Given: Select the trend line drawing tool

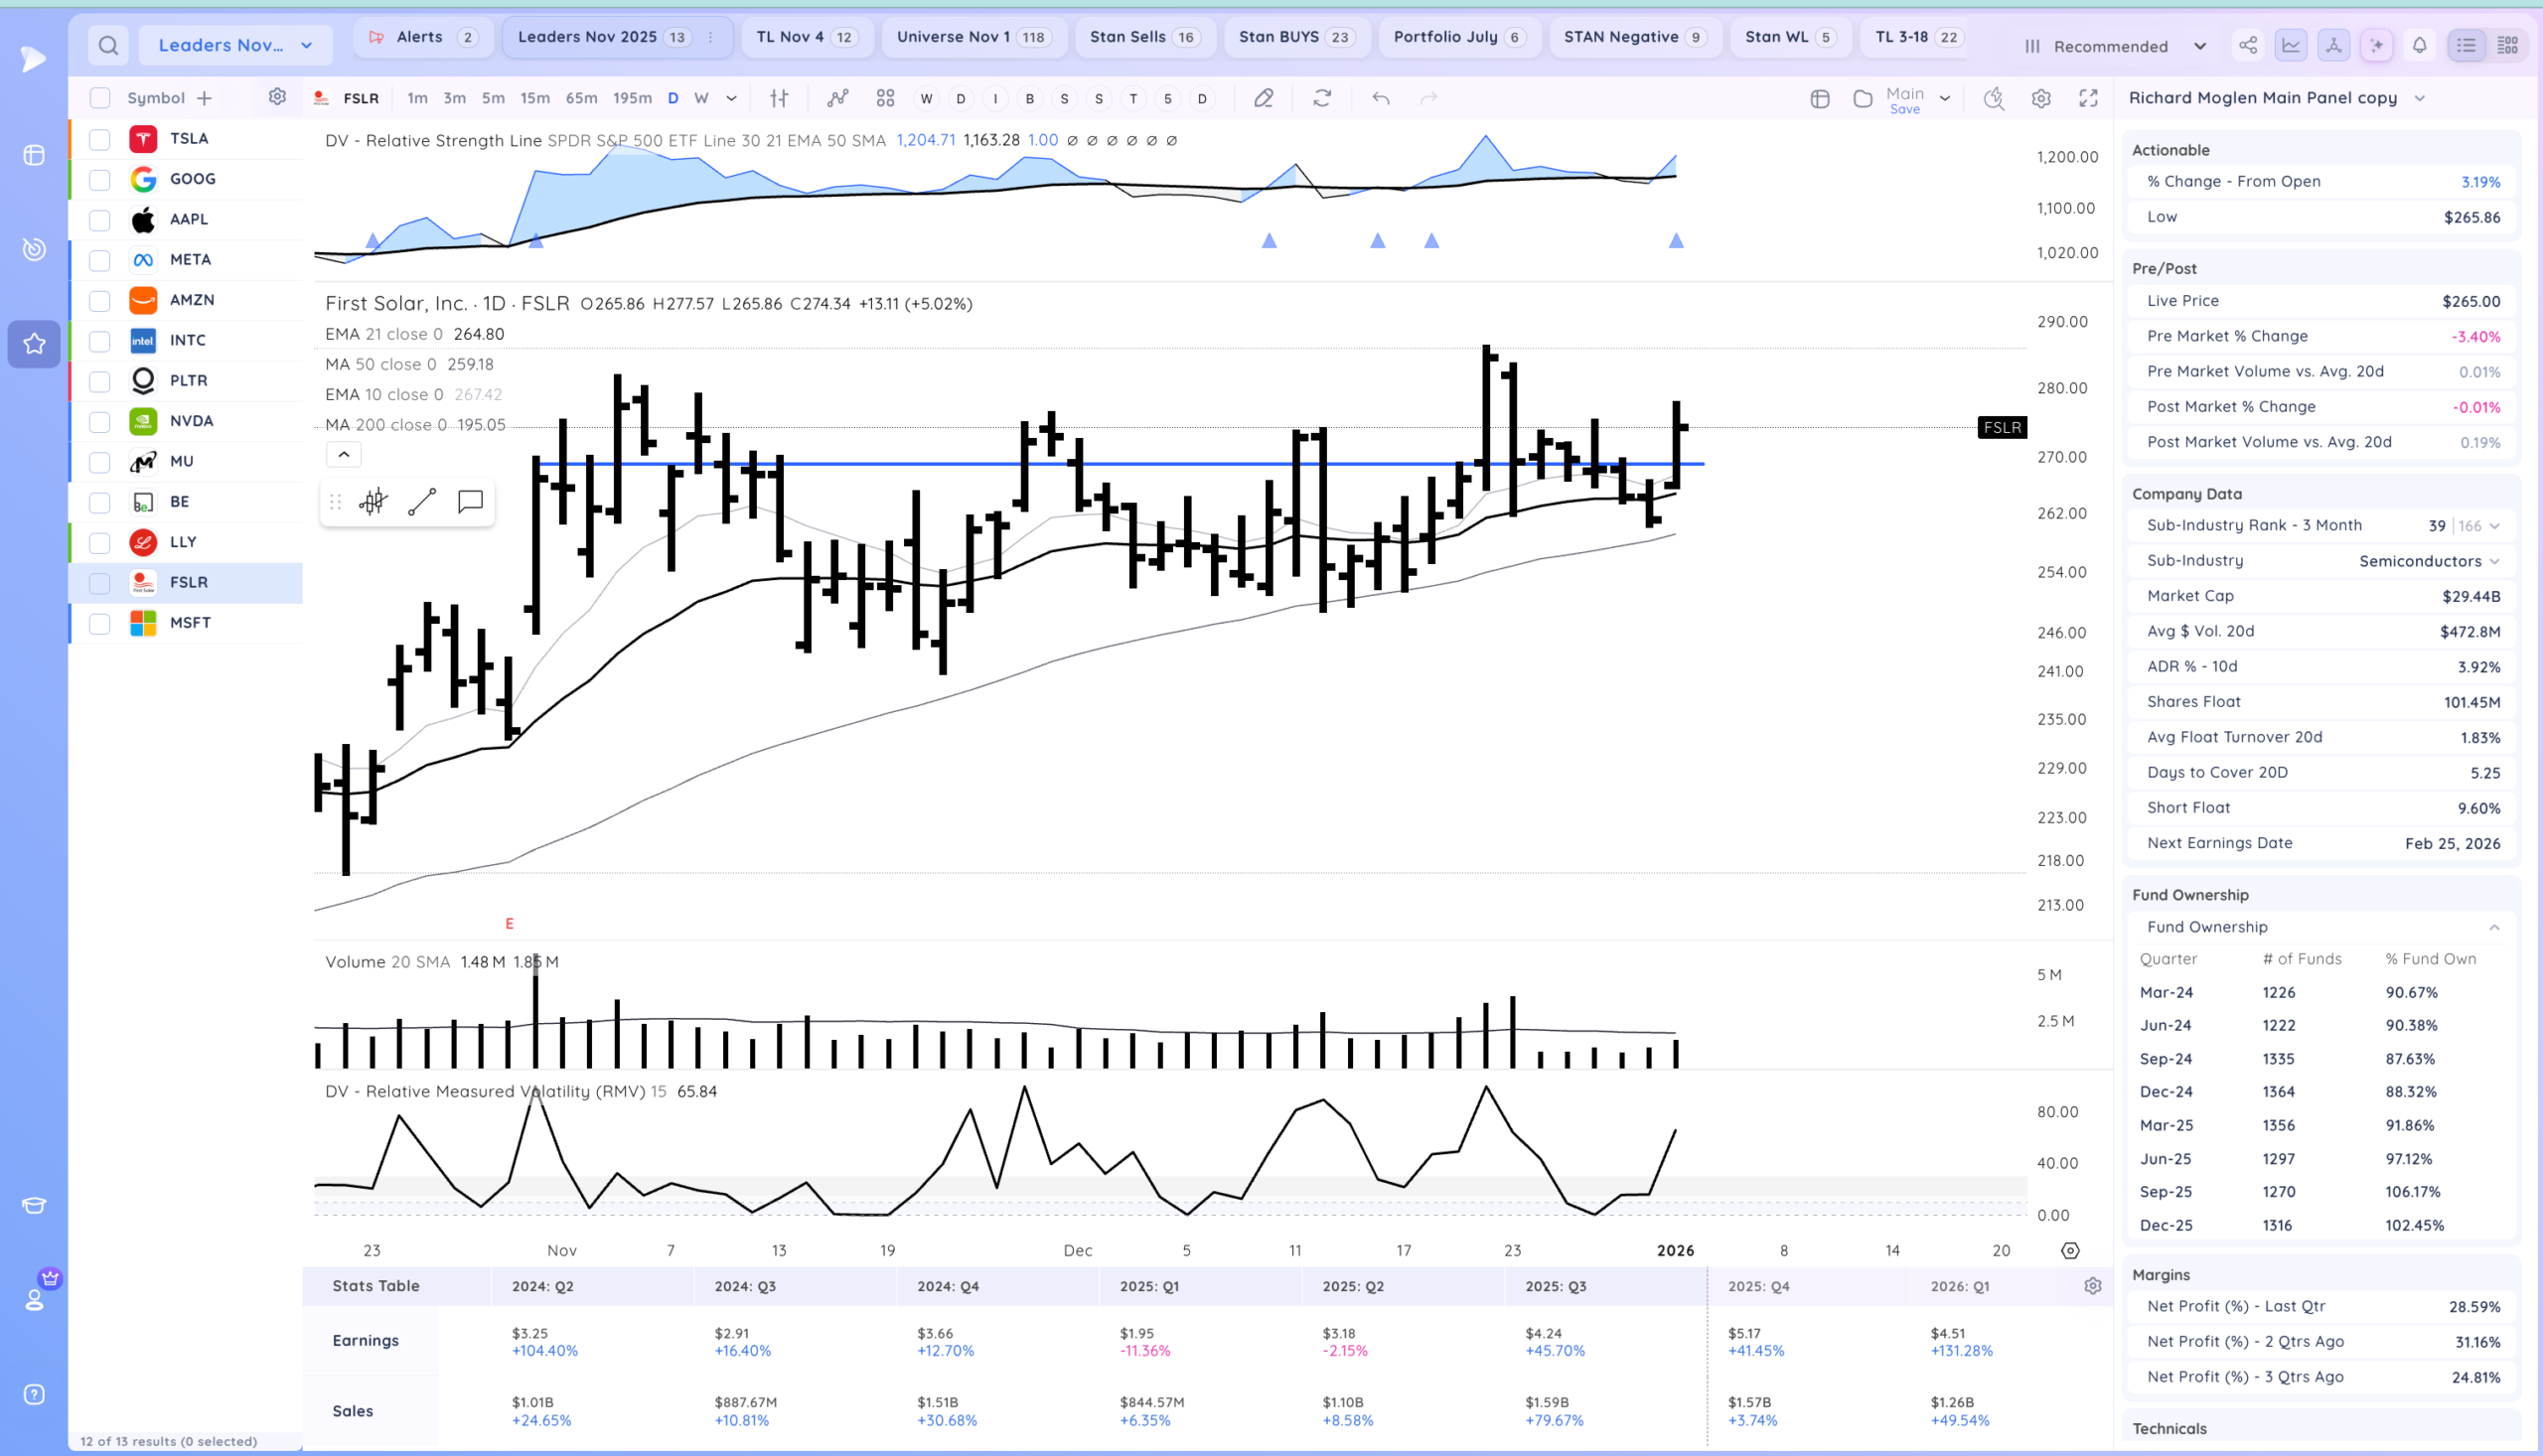Looking at the screenshot, I should tap(422, 502).
